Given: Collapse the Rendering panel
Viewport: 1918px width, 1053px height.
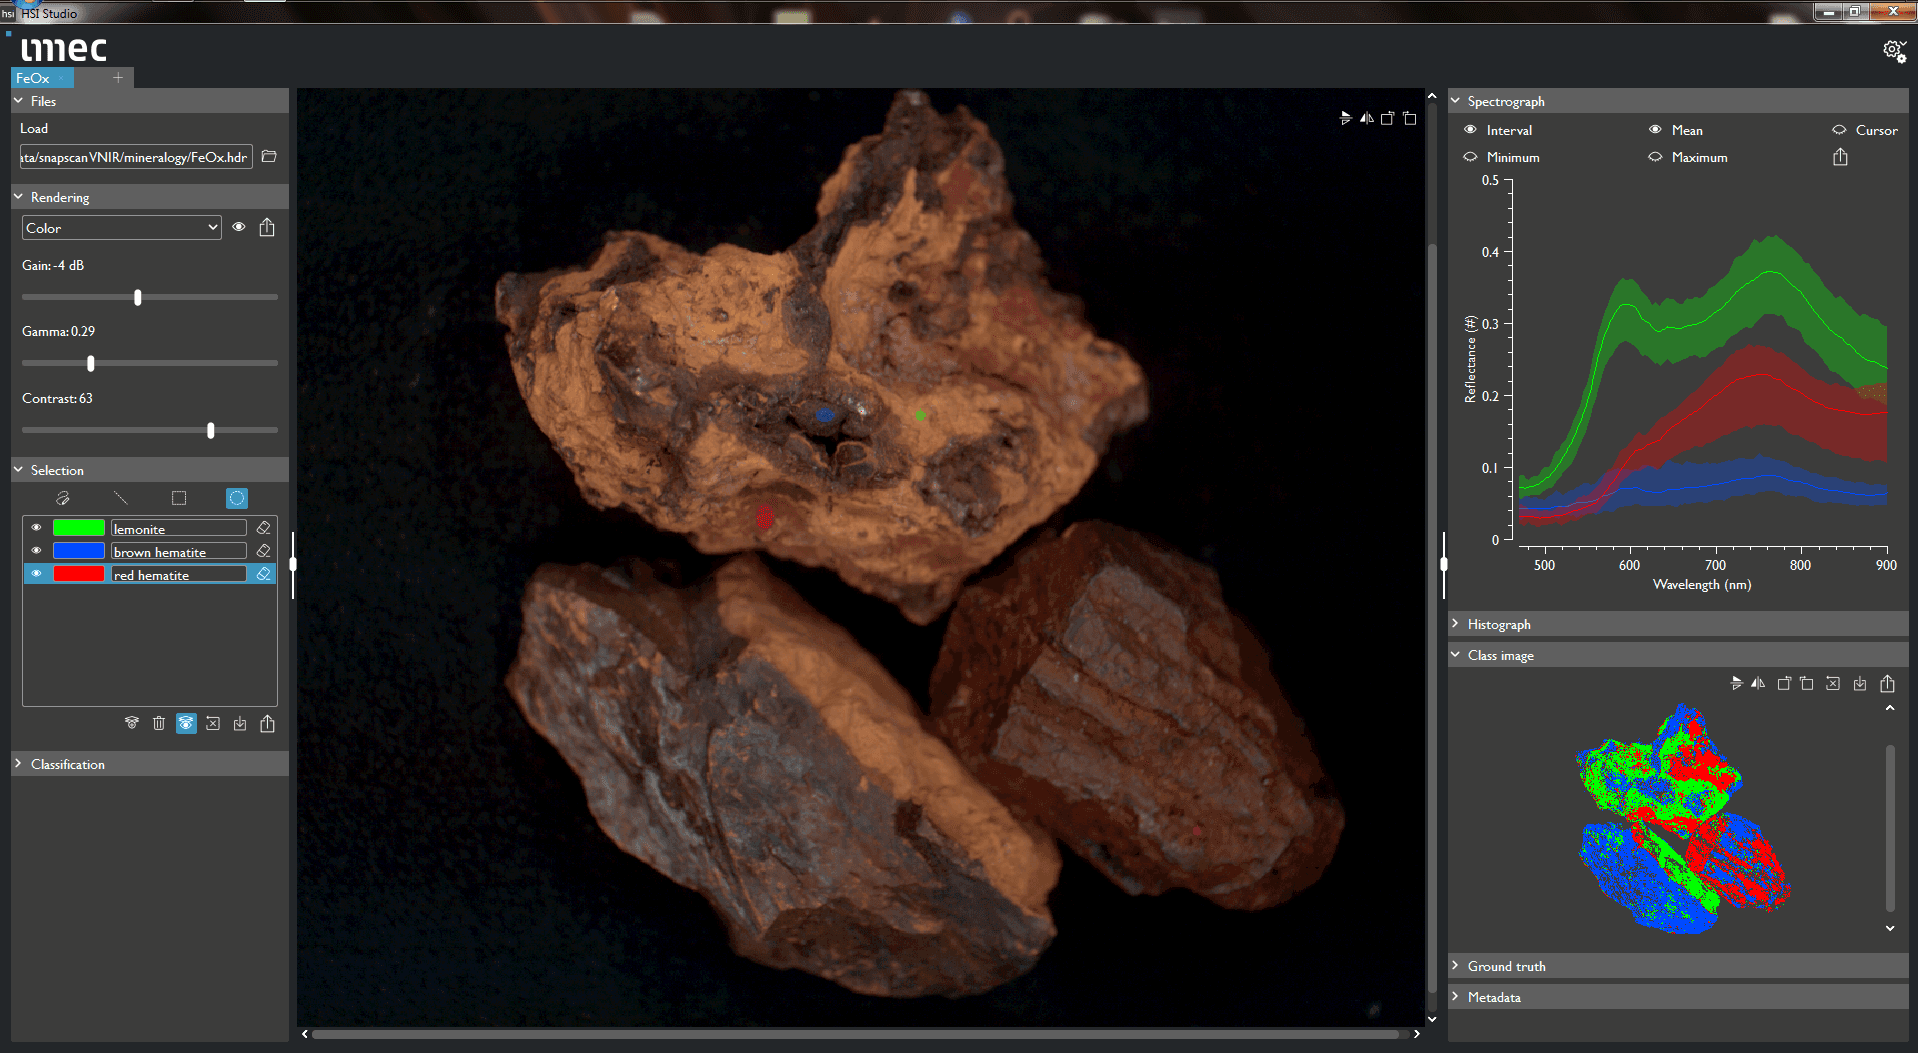Looking at the screenshot, I should [17, 196].
